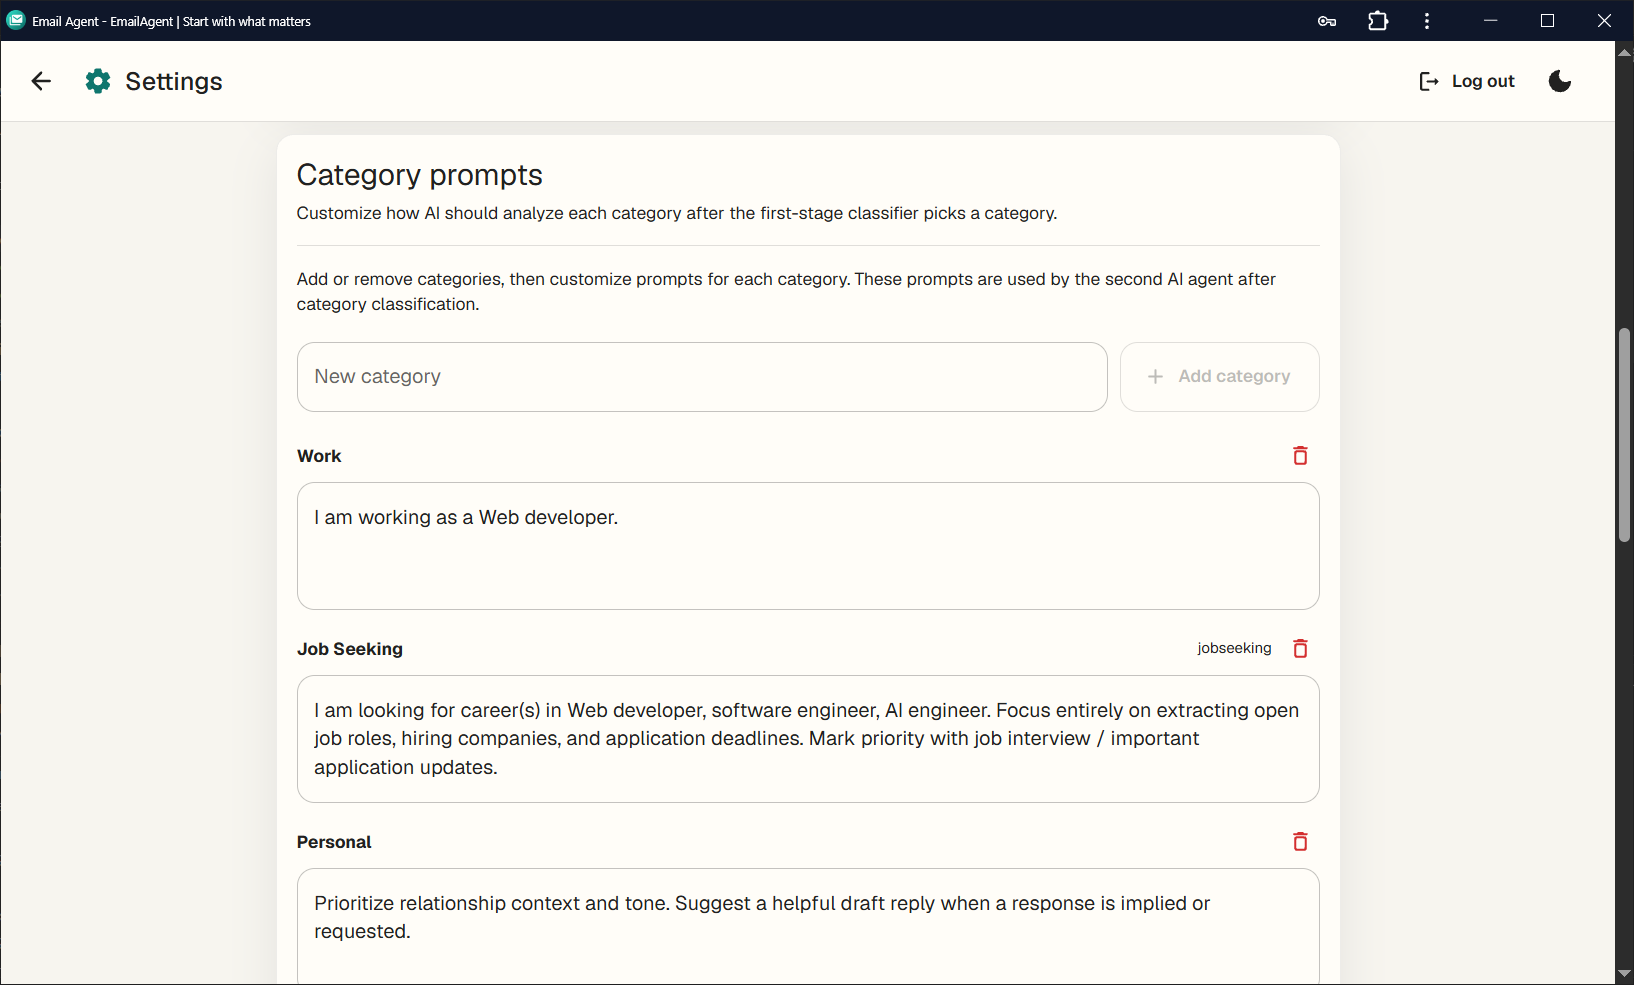
Task: Open the password key icon in title bar
Action: [1327, 21]
